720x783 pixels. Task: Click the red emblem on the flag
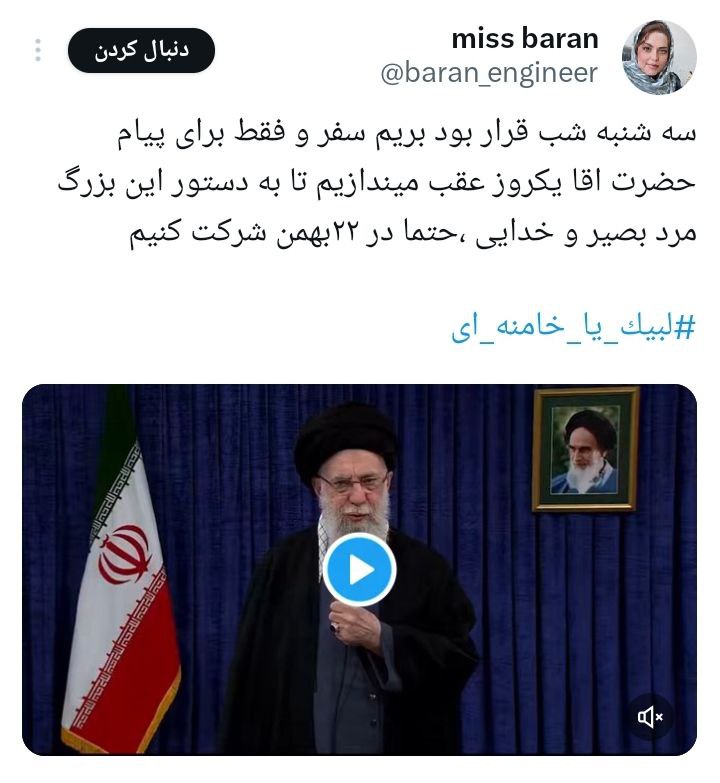click(125, 554)
